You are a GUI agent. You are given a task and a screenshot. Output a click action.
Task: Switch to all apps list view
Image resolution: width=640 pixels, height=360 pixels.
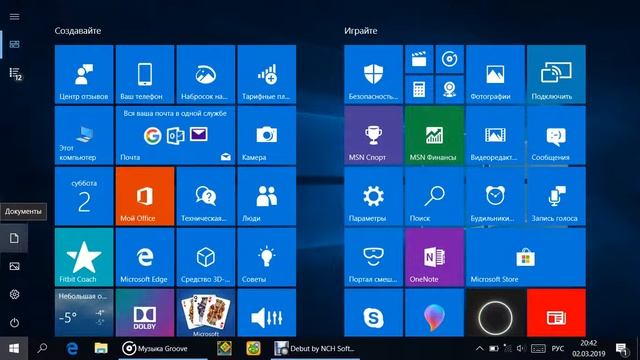coord(14,73)
